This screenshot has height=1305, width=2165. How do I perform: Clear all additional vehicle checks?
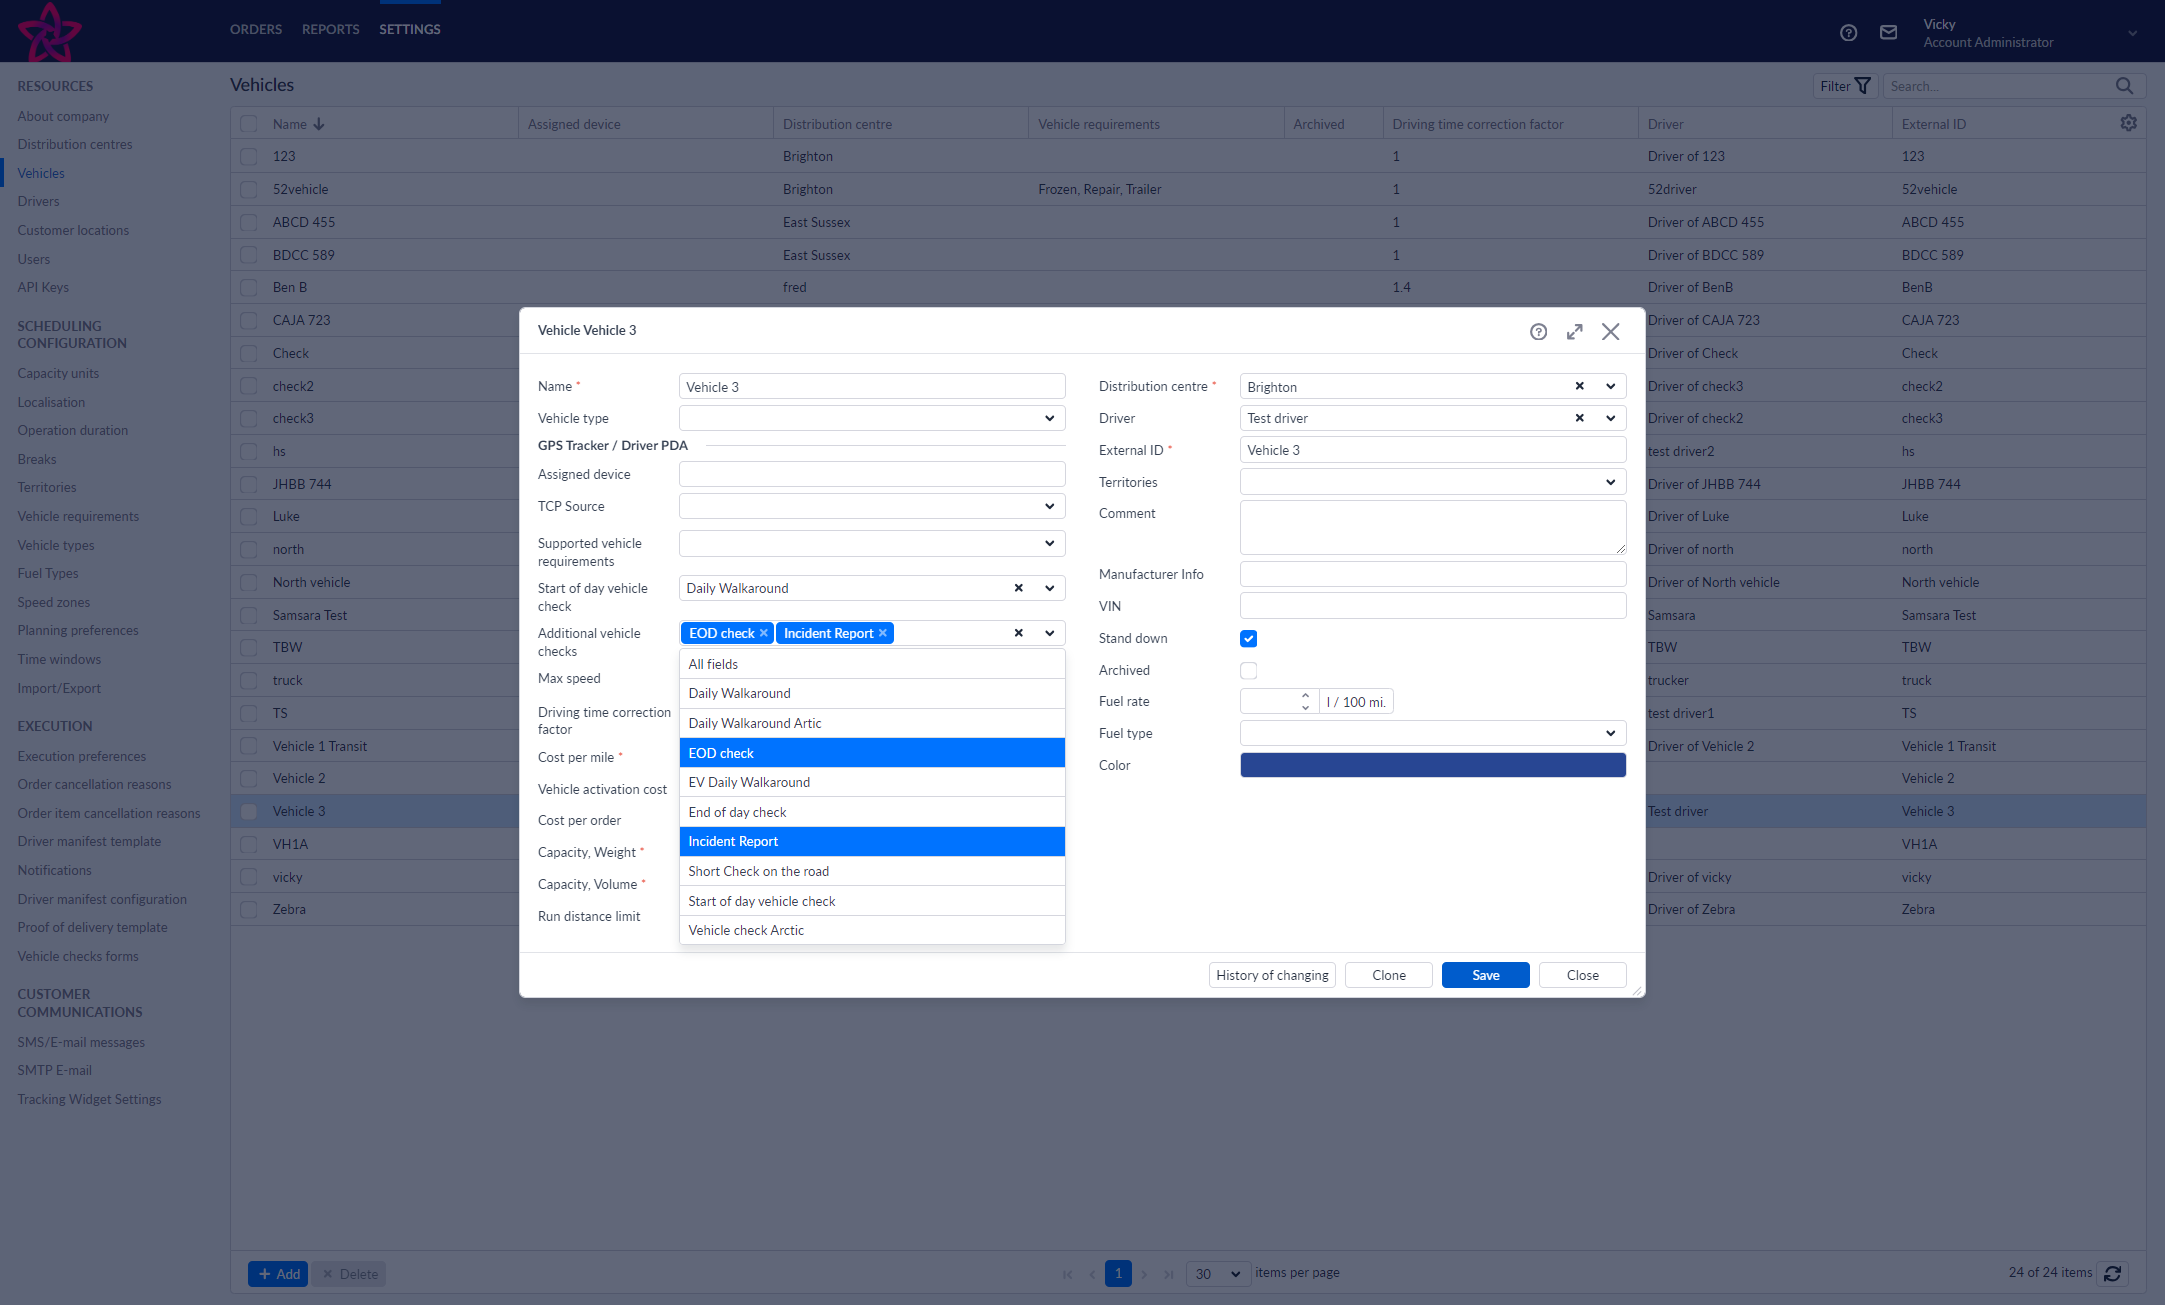pyautogui.click(x=1018, y=633)
